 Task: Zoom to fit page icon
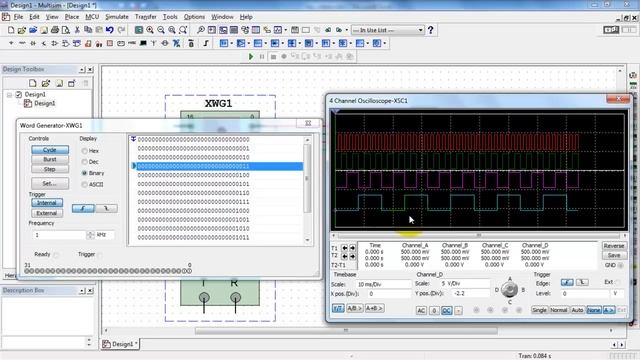tap(183, 30)
